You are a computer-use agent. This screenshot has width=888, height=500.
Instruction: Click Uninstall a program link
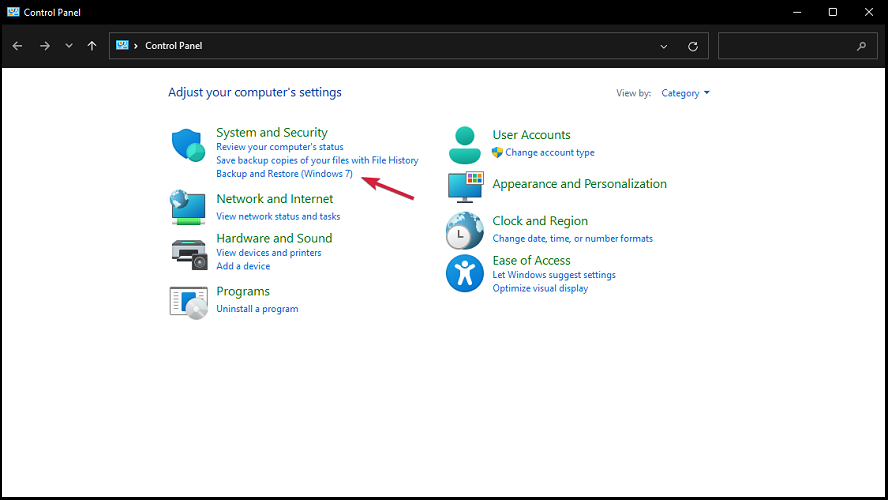(x=257, y=309)
